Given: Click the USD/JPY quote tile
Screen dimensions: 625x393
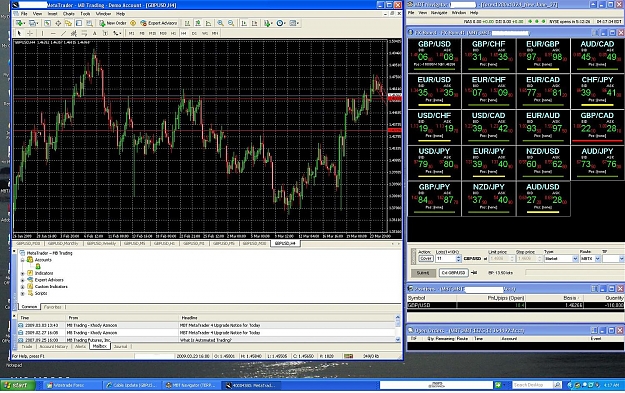Looking at the screenshot, I should [434, 162].
